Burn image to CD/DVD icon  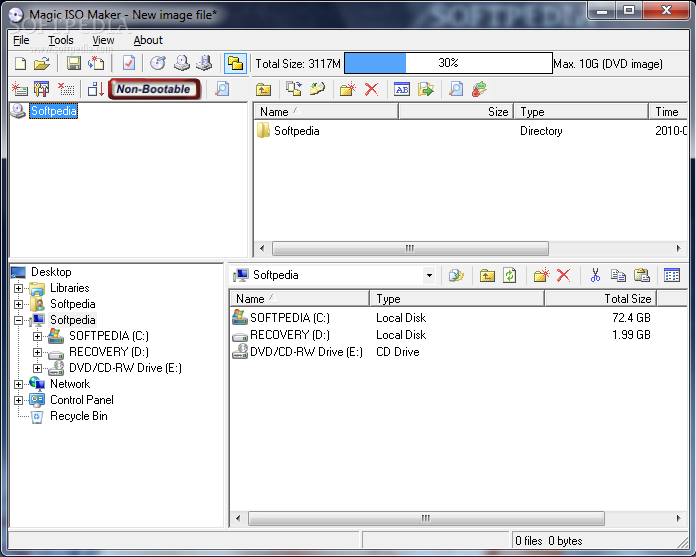tap(158, 63)
